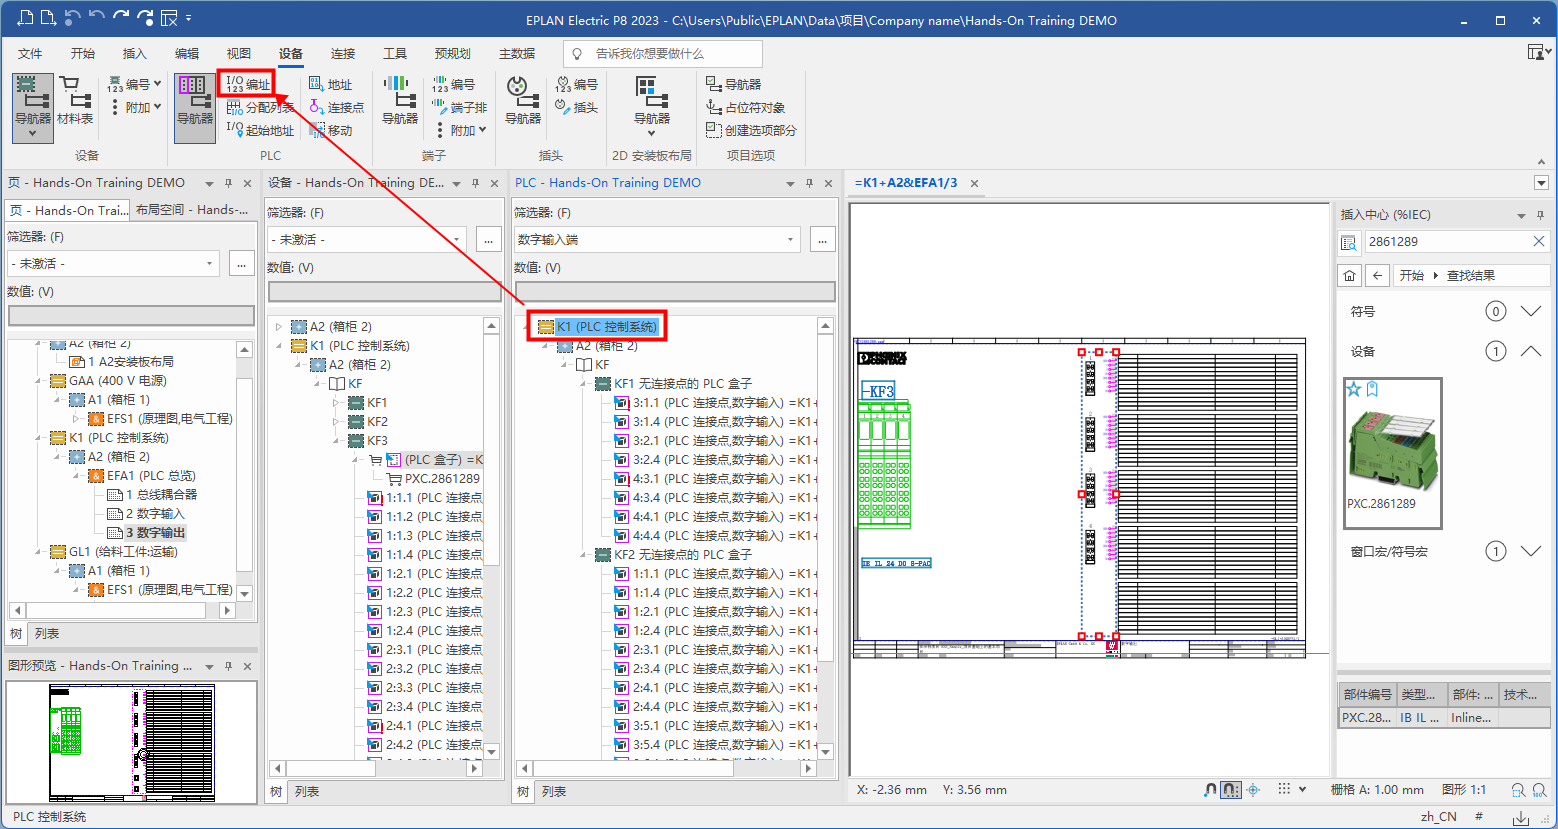Image resolution: width=1558 pixels, height=829 pixels.
Task: Click the PLC 地址 command
Action: (330, 84)
